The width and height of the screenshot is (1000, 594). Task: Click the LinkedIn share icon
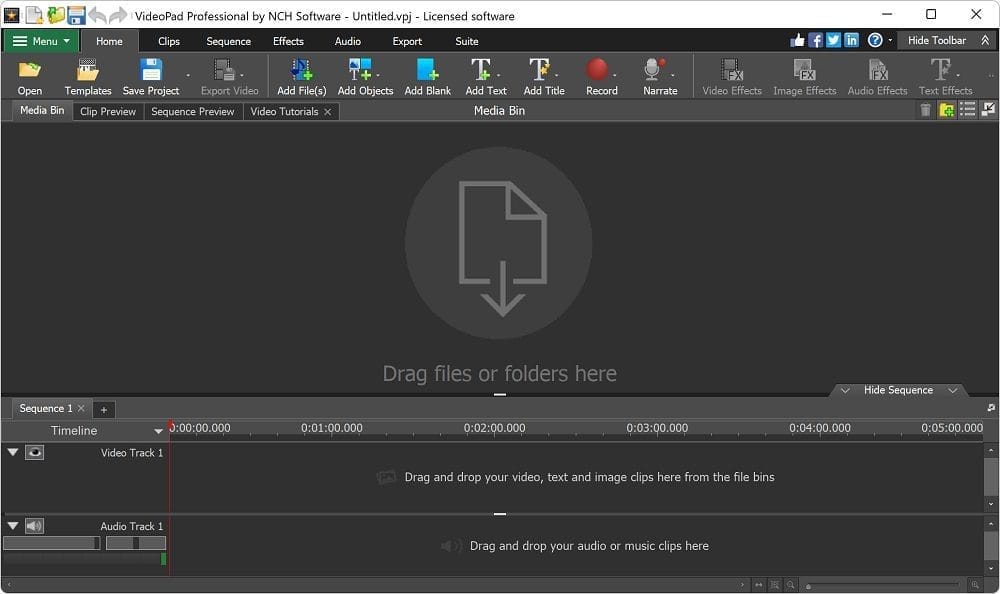[x=851, y=40]
